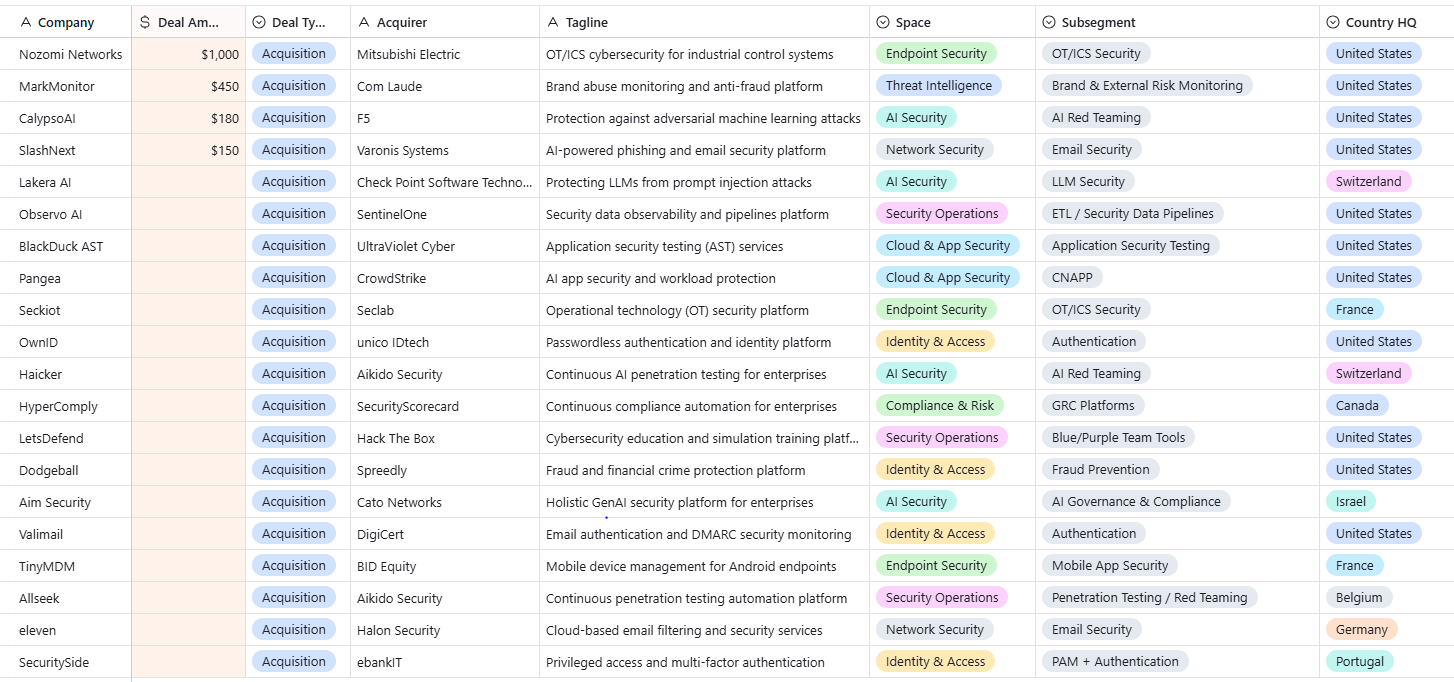Select the $150 deal amount cell
The image size is (1454, 682).
click(189, 150)
